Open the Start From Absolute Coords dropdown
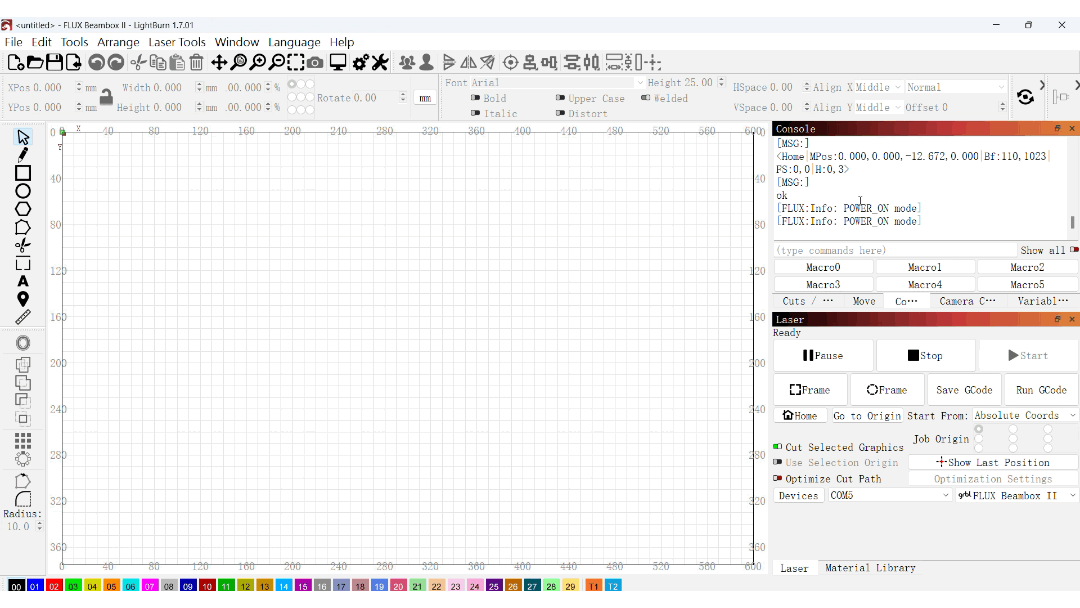Image resolution: width=1080 pixels, height=608 pixels. 1024,415
